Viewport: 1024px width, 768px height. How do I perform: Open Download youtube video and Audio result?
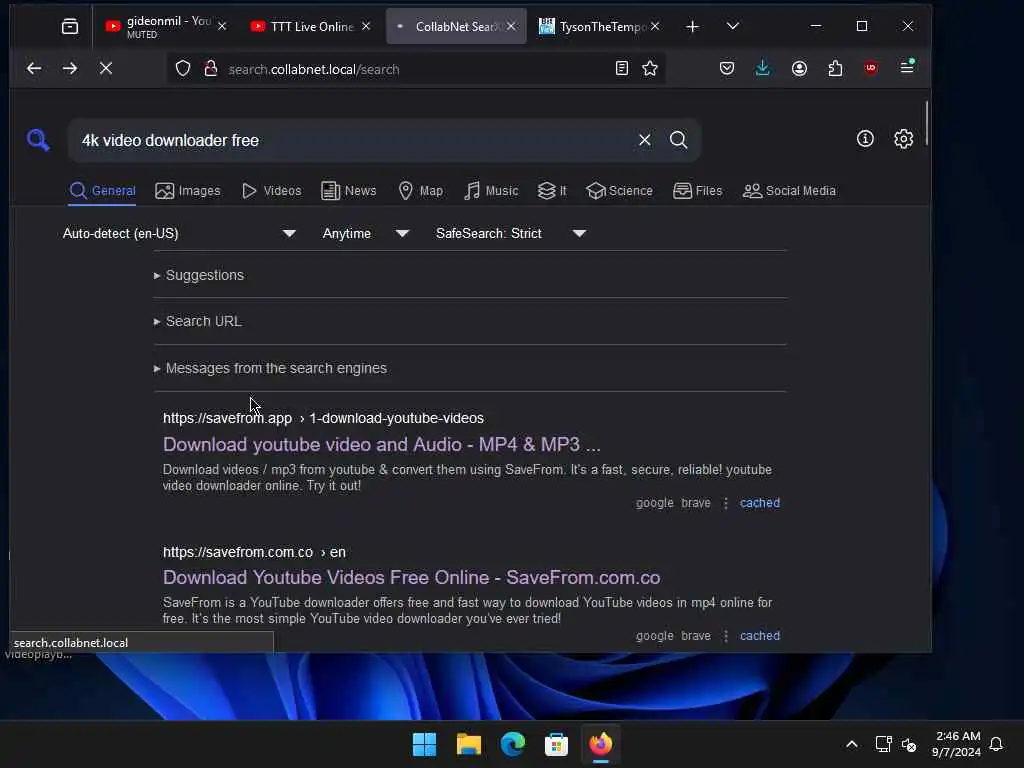pos(381,445)
